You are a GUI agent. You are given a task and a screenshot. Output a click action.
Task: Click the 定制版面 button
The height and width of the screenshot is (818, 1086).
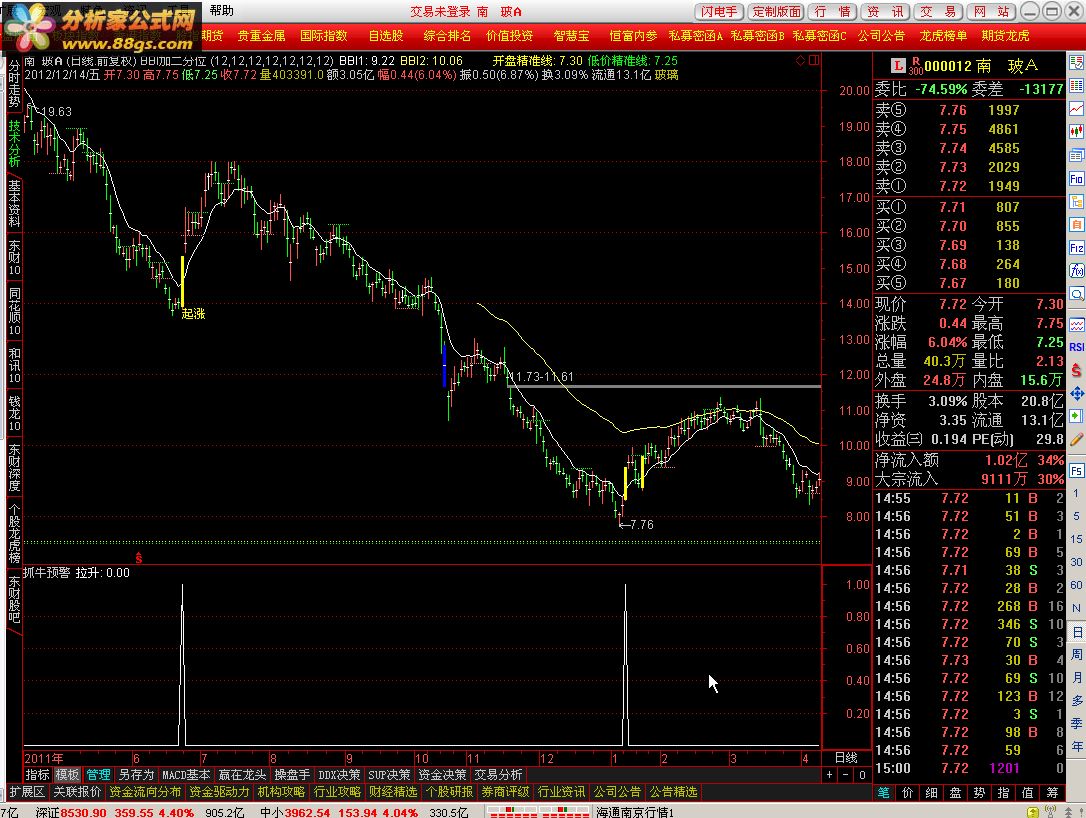click(x=776, y=12)
